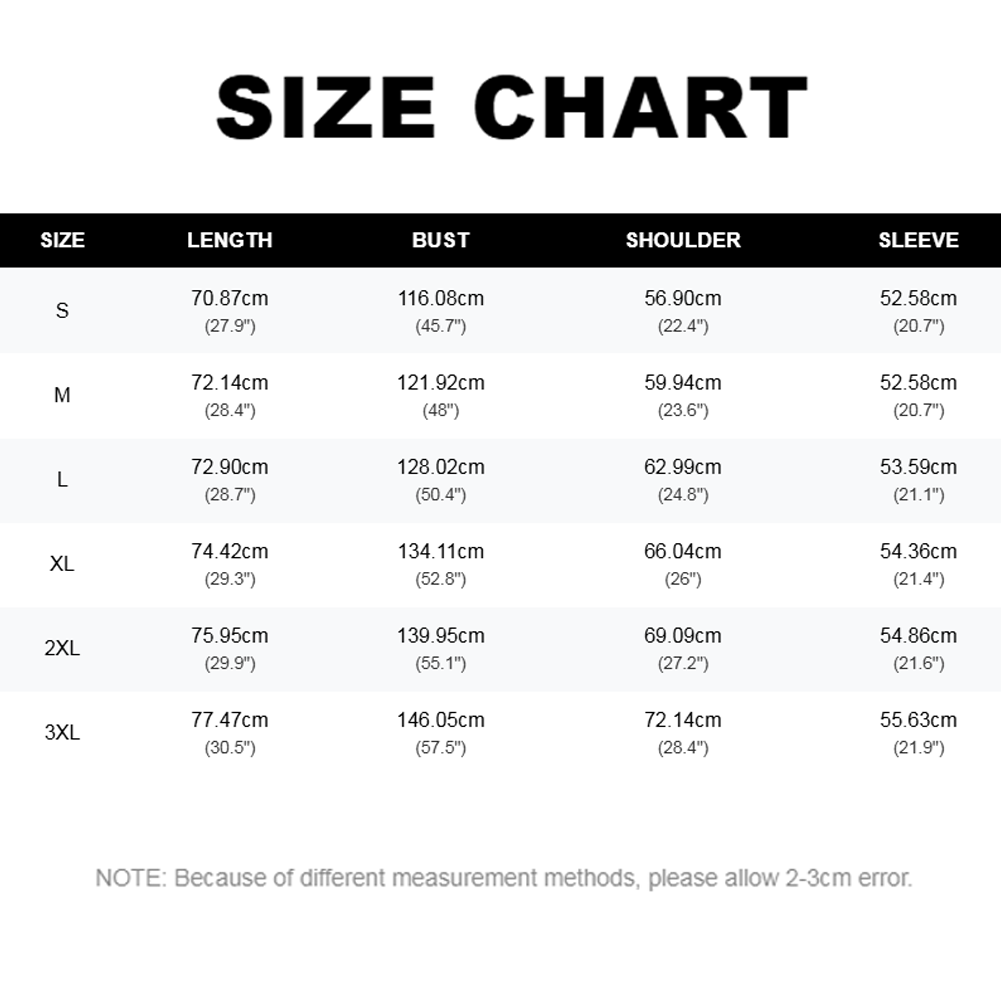Select the SIZE column header
This screenshot has height=1001, width=1001.
[63, 240]
